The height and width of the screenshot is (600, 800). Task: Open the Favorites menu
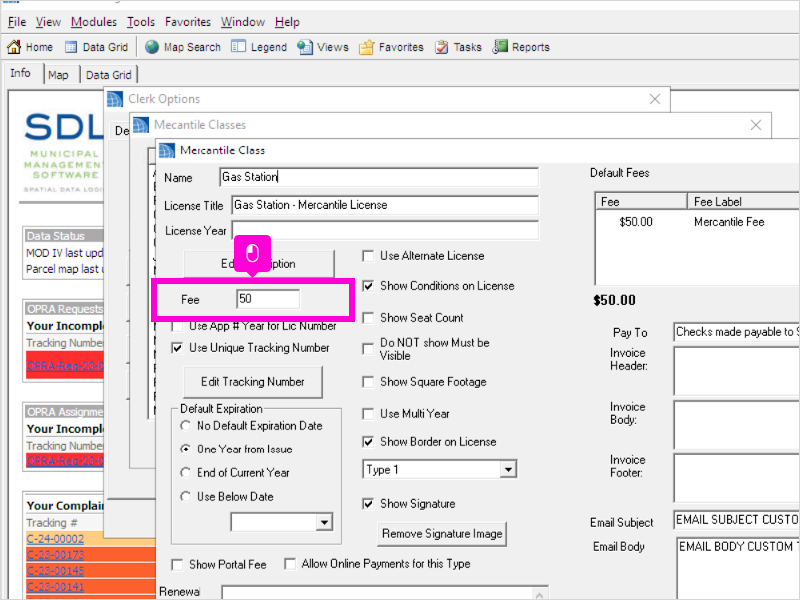(x=188, y=22)
